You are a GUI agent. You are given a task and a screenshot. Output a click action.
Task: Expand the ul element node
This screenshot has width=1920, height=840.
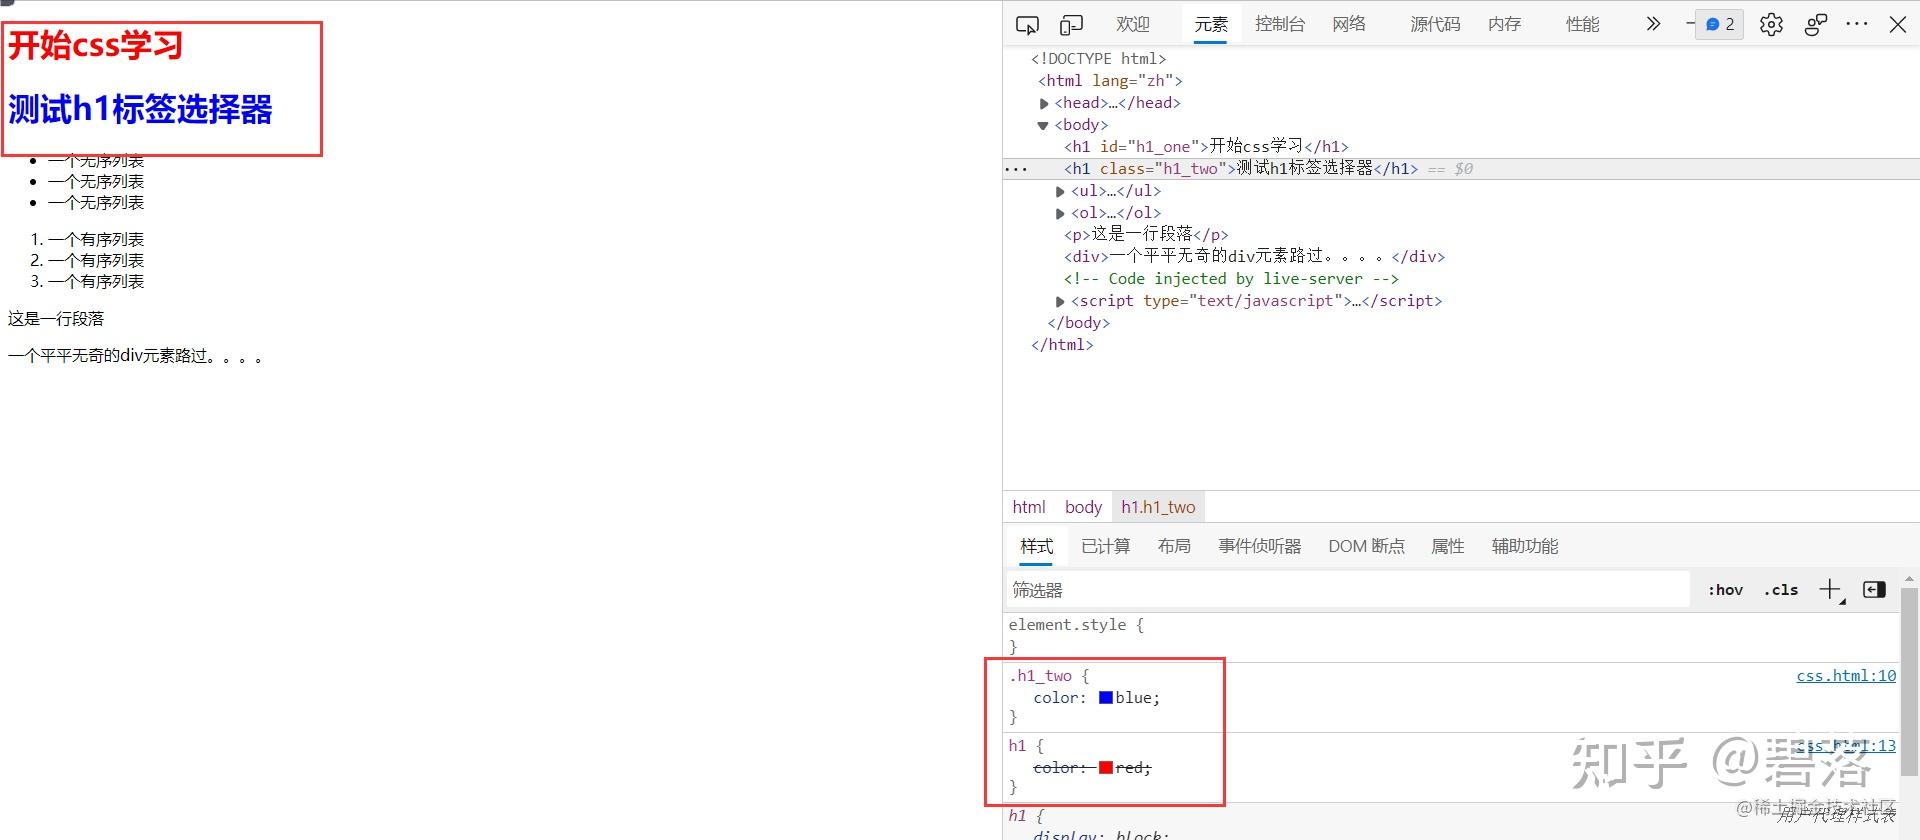pos(1060,191)
